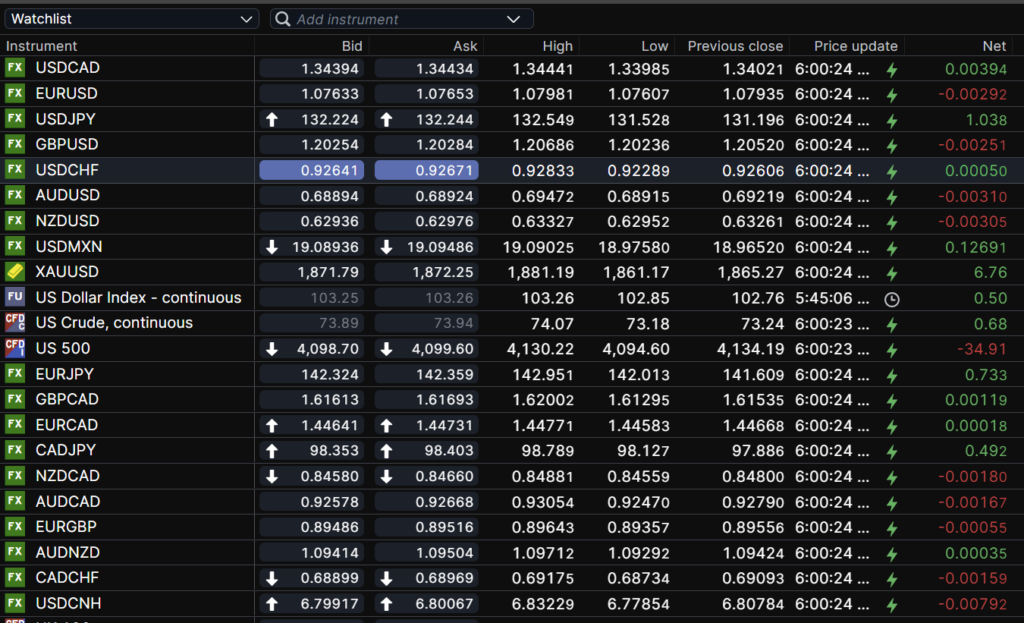The width and height of the screenshot is (1024, 623).
Task: Click the Previous close column header
Action: coord(736,46)
